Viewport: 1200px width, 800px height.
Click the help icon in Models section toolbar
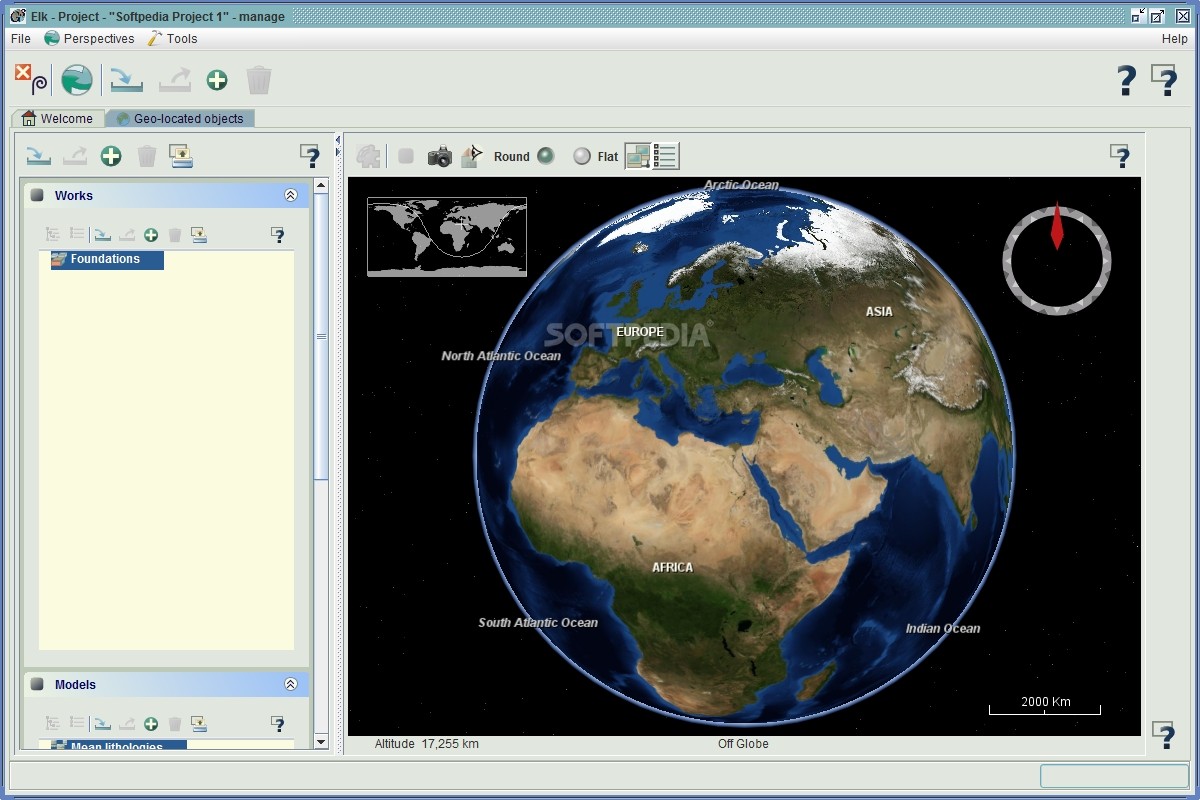[x=278, y=724]
